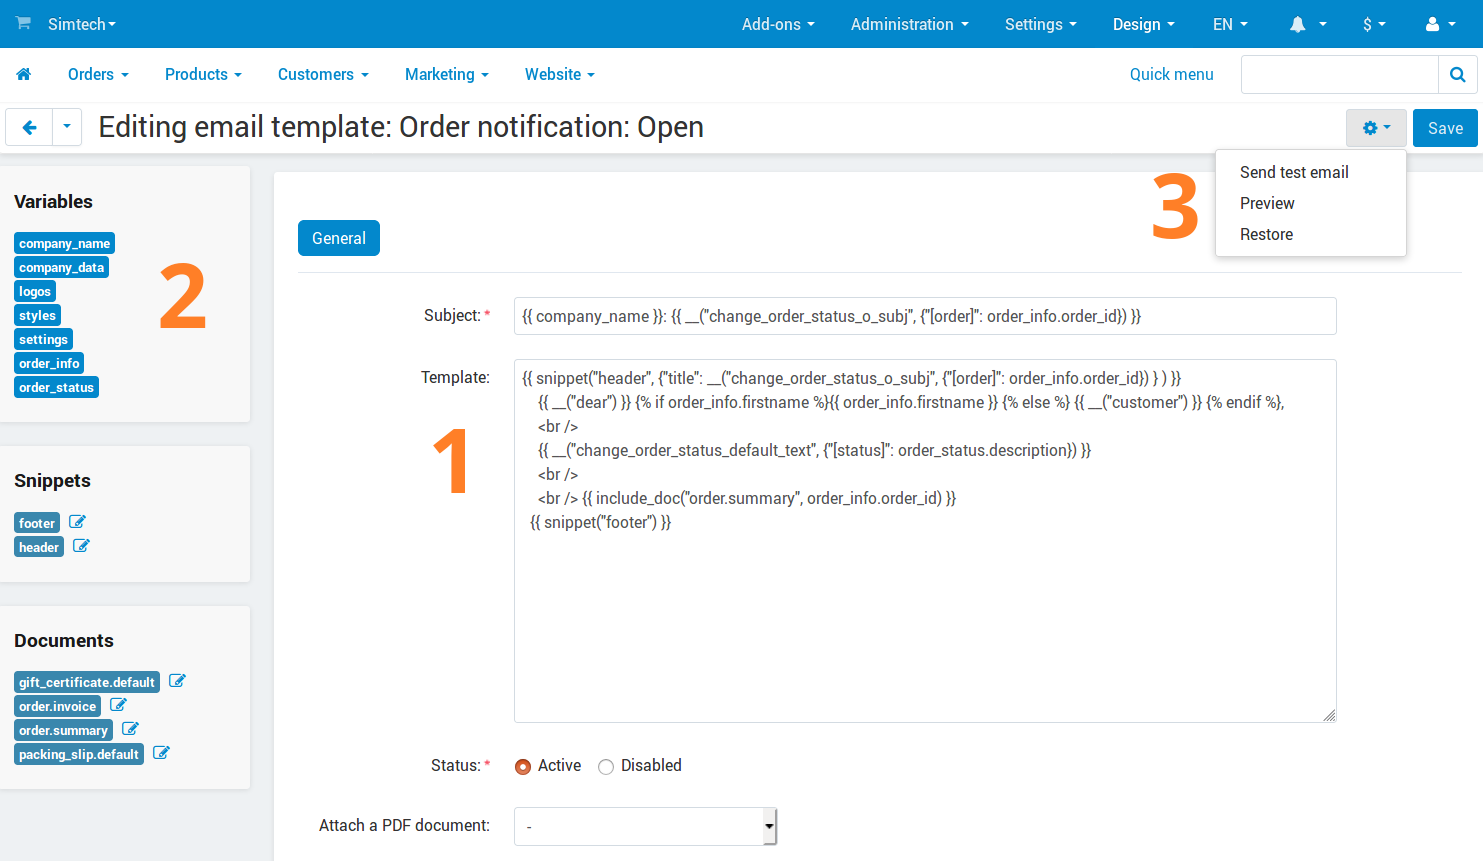Open the Settings dropdown menu

1041,24
